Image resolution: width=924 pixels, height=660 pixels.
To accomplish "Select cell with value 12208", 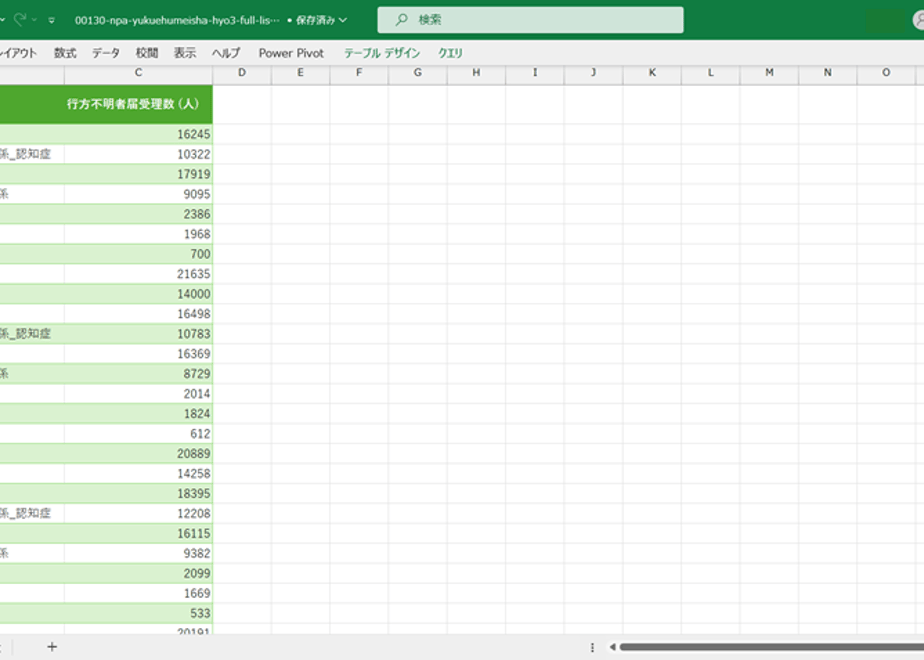I will 138,514.
